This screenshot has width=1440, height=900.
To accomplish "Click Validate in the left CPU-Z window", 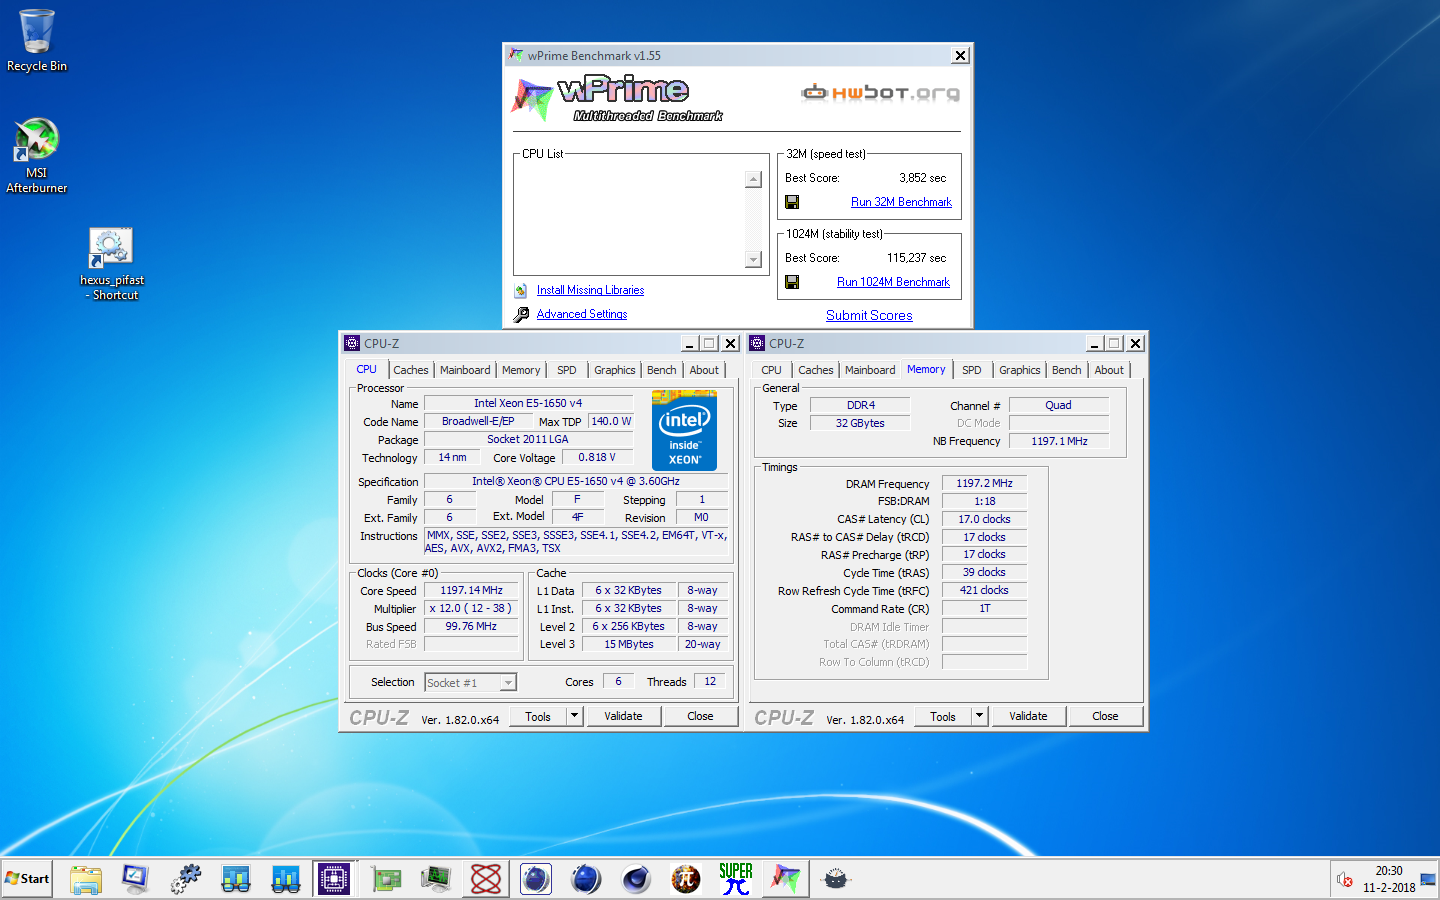I will tap(623, 716).
